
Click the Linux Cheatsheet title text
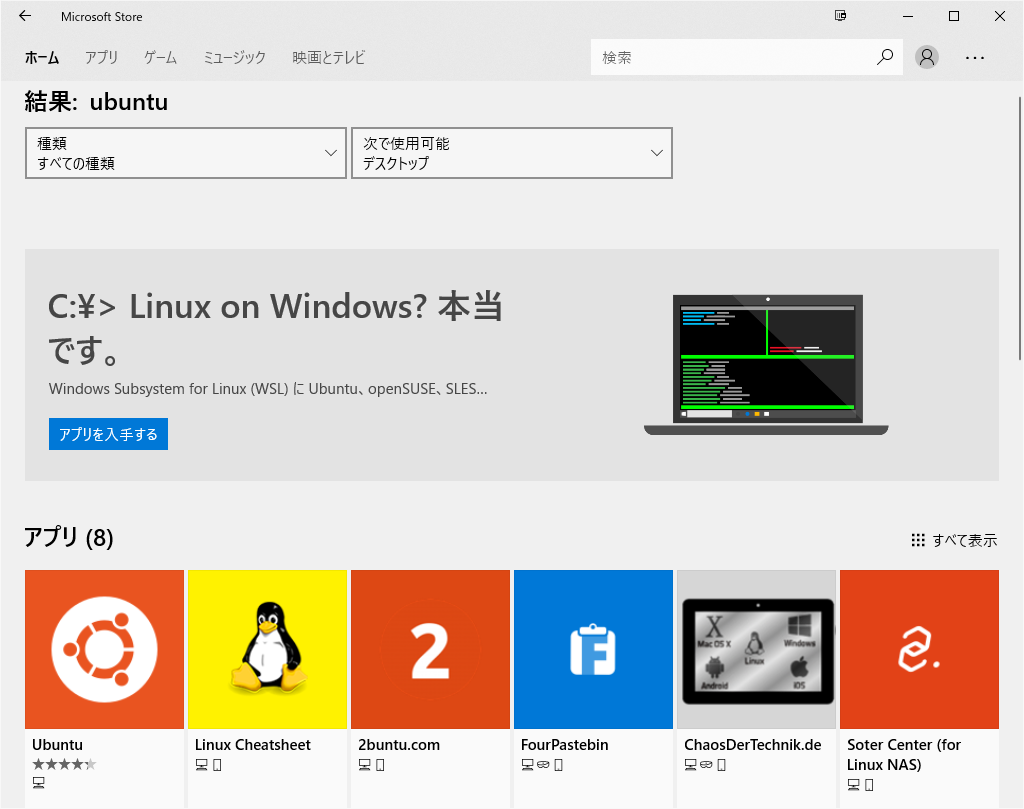pyautogui.click(x=253, y=744)
